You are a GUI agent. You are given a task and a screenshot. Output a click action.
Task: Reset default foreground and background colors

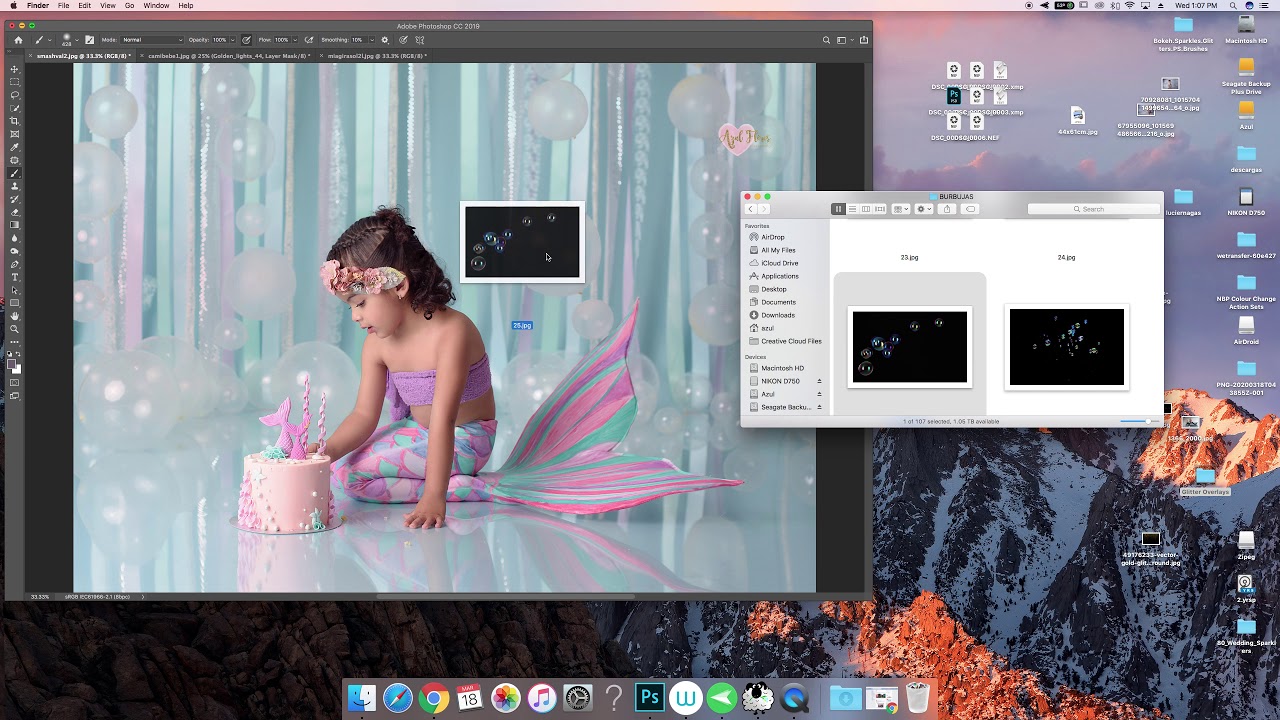(10, 355)
